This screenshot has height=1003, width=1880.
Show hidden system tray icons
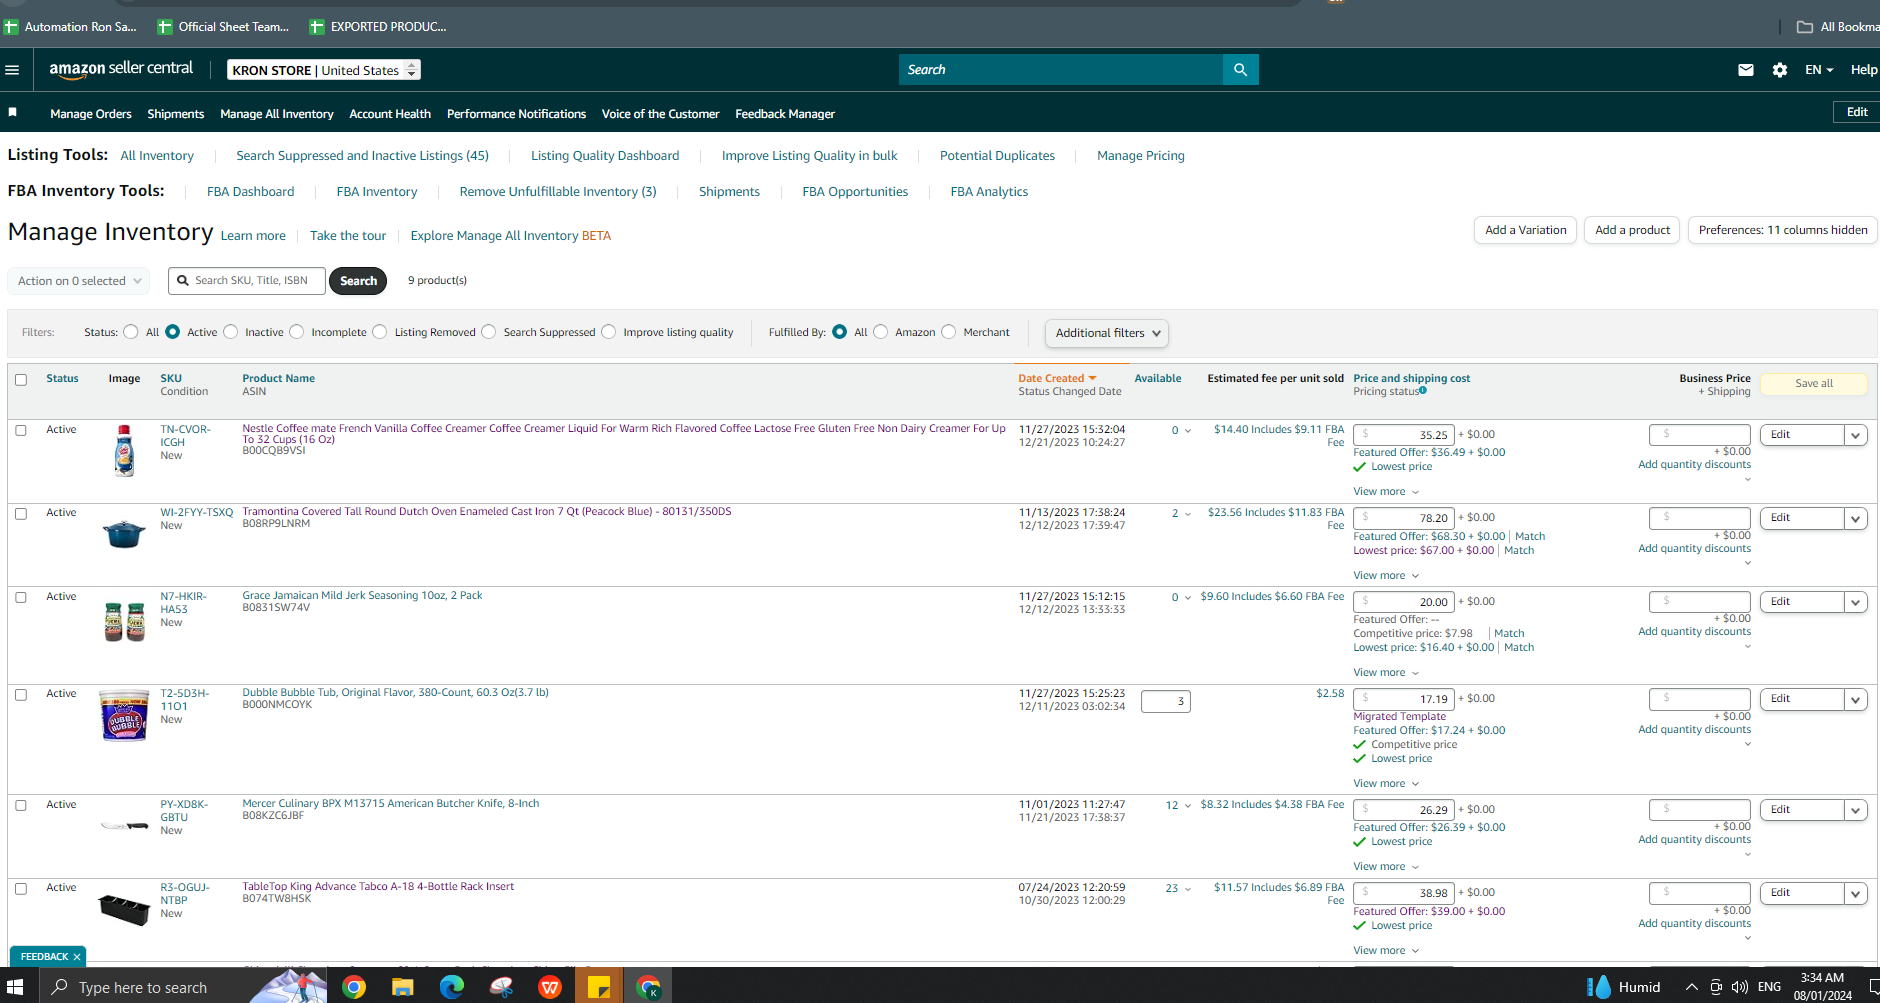tap(1692, 987)
